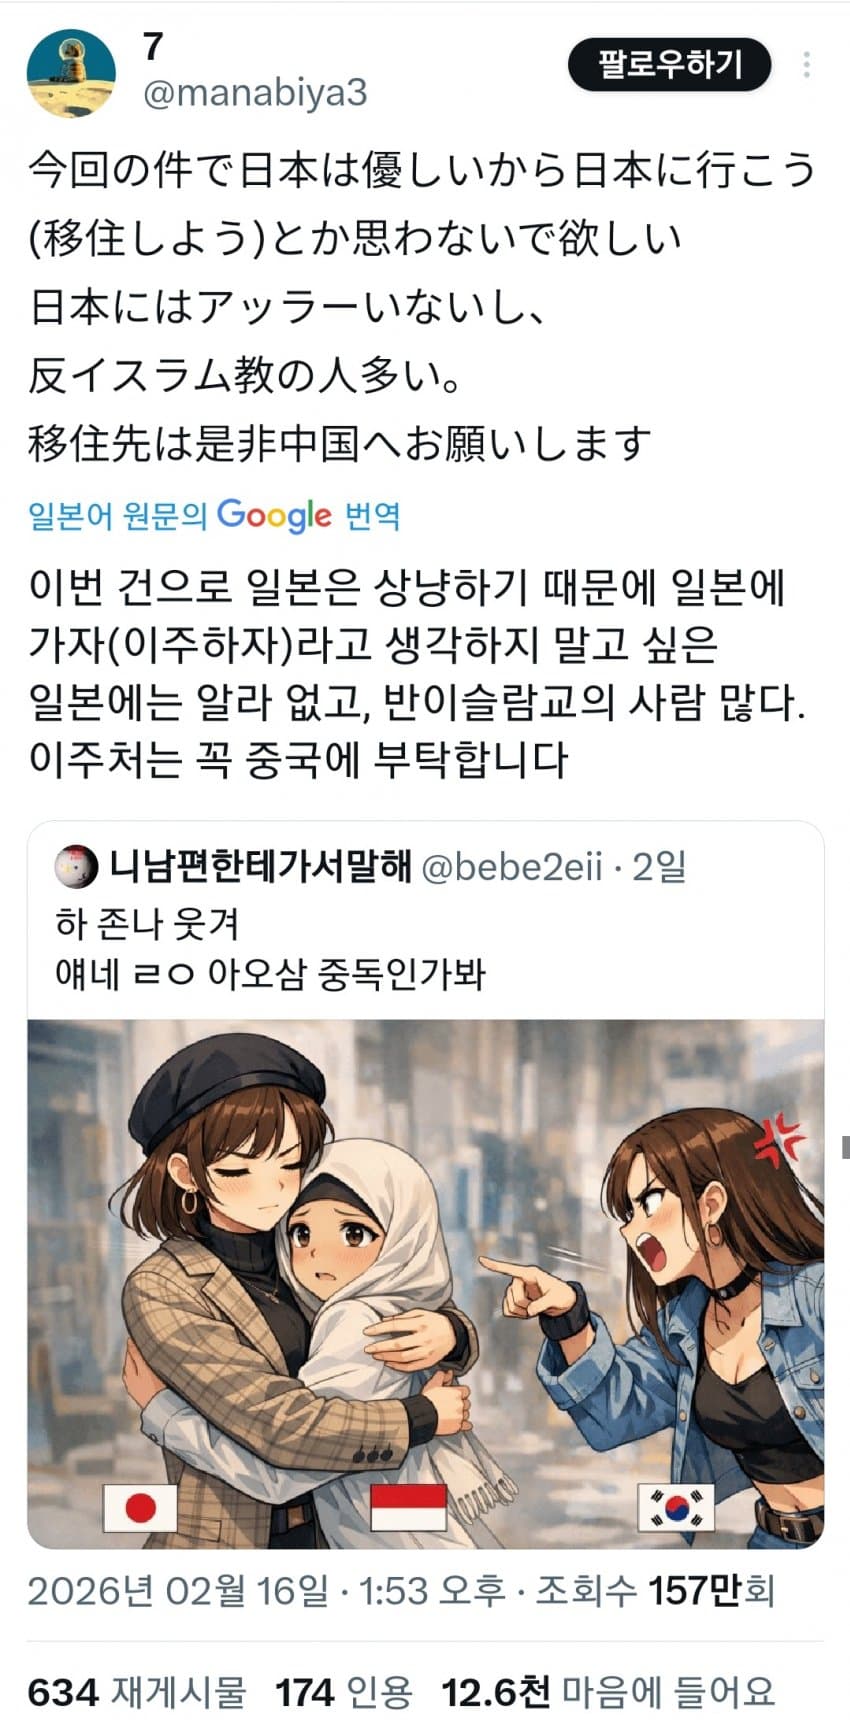The image size is (850, 1736).
Task: View the 174 인용 quotes list
Action: 343,1693
